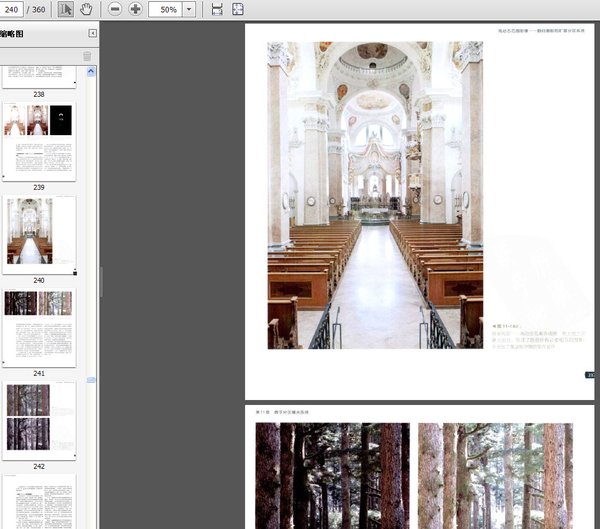Click the zoom in plus button
The image size is (600, 529).
point(135,9)
